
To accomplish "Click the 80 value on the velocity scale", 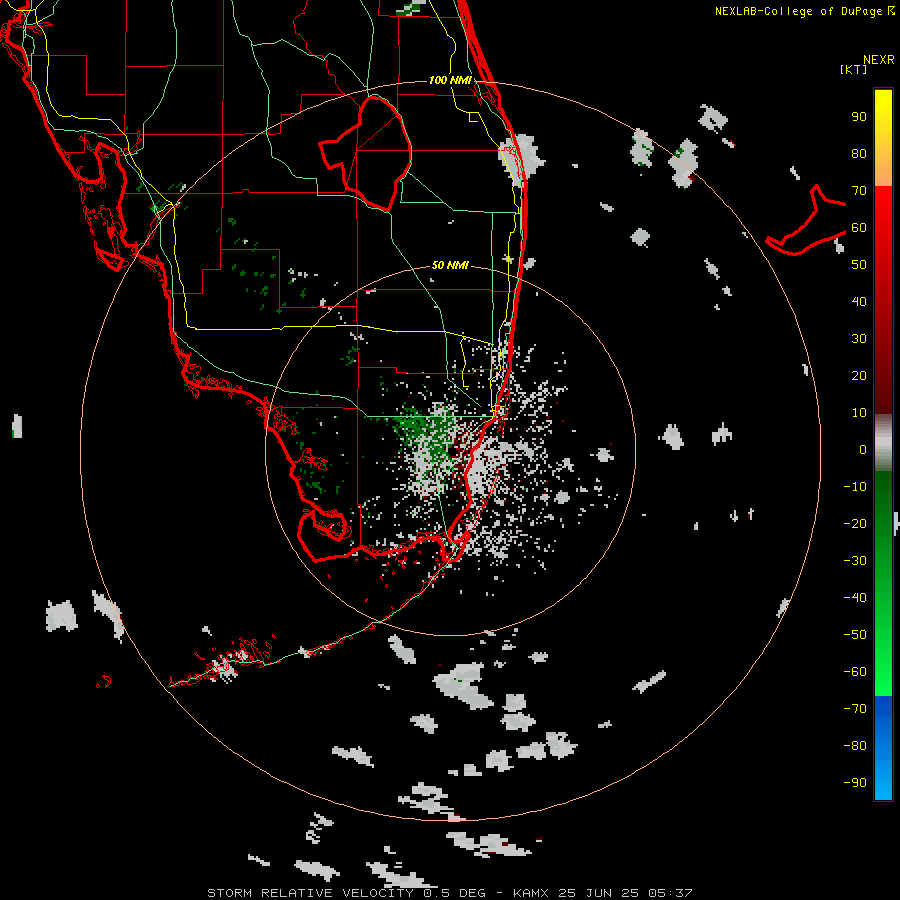I will click(859, 154).
